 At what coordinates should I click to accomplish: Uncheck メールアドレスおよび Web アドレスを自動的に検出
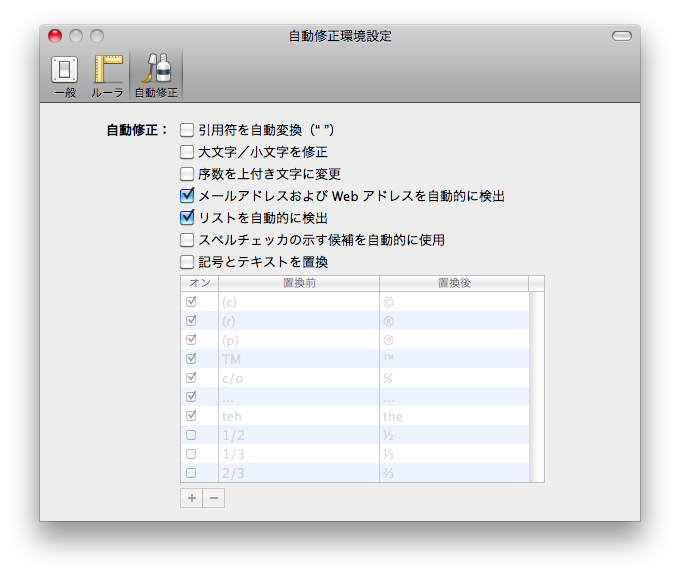pos(187,196)
